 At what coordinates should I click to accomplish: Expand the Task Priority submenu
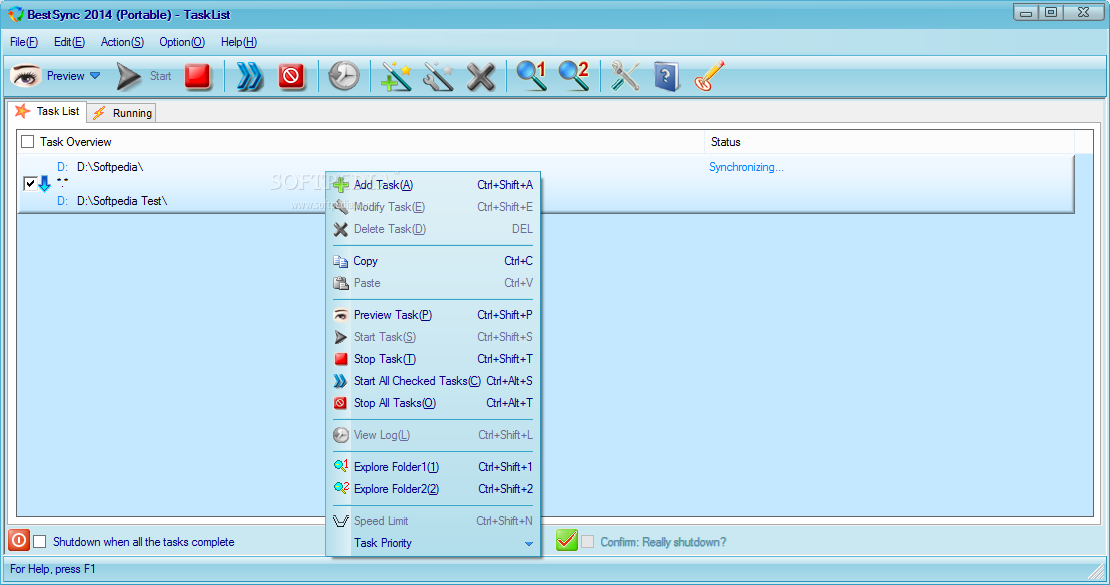(433, 543)
